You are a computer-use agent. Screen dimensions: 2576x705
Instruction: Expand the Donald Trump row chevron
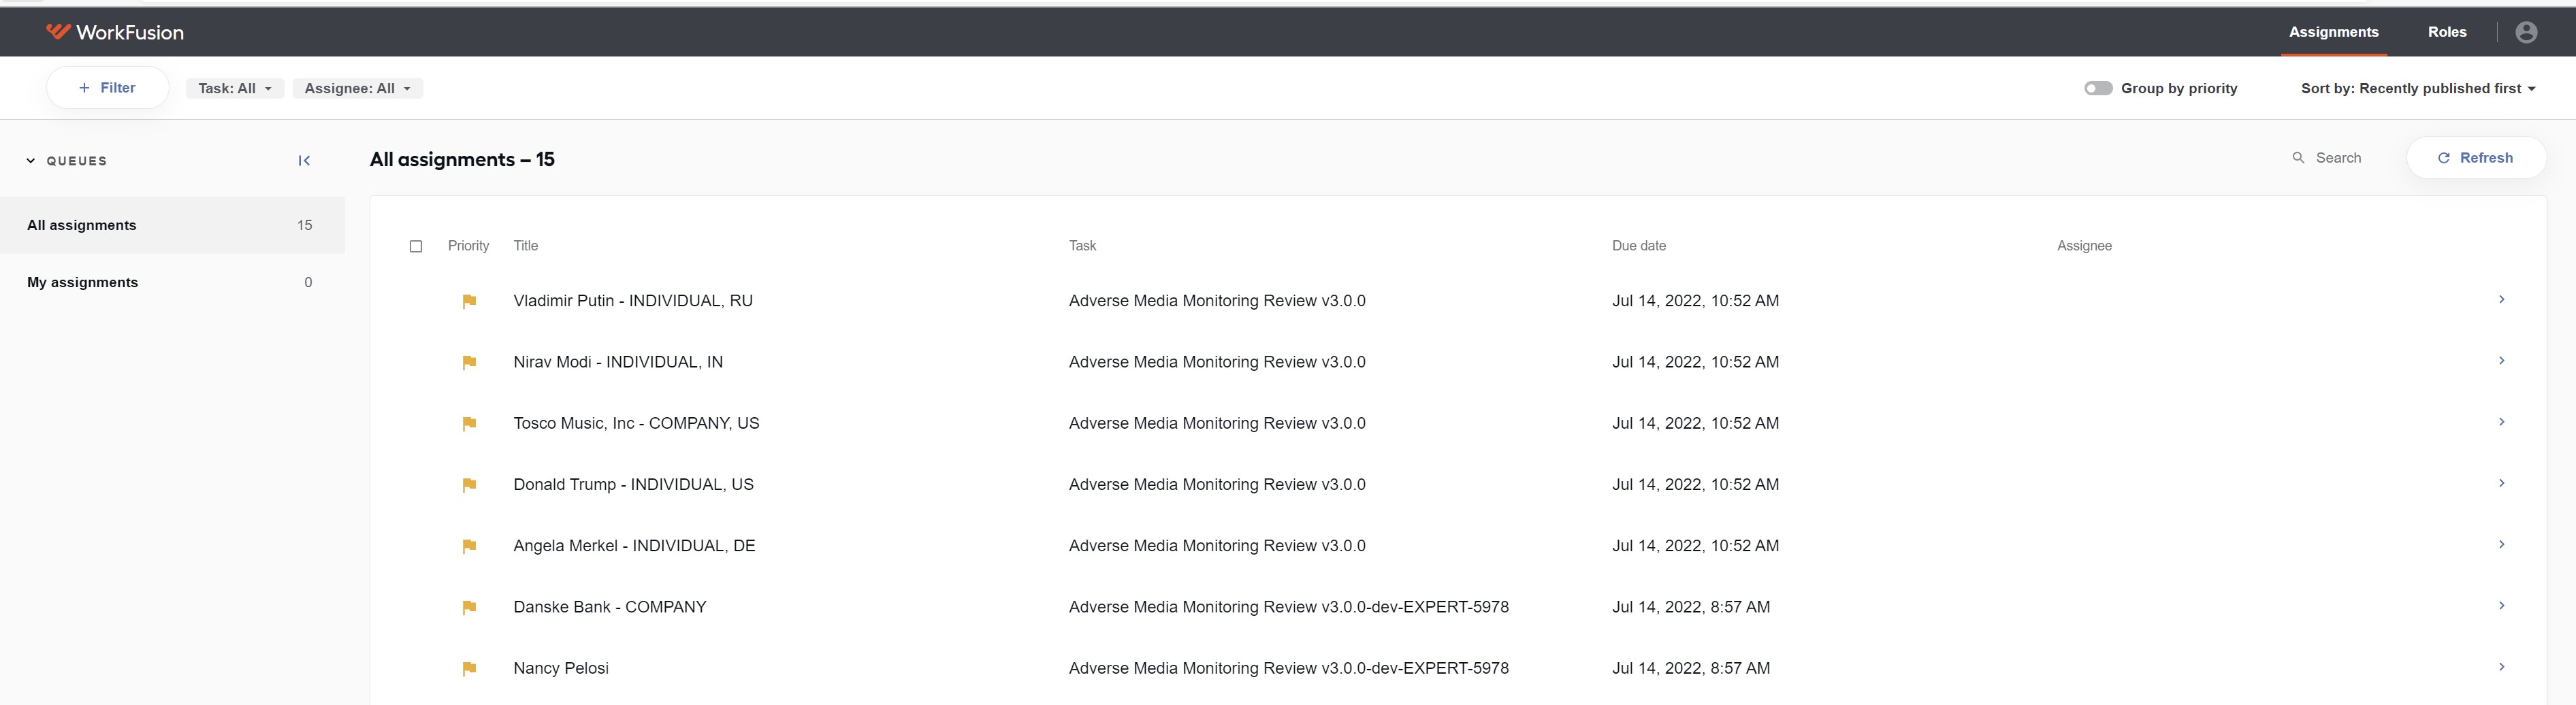(2501, 483)
